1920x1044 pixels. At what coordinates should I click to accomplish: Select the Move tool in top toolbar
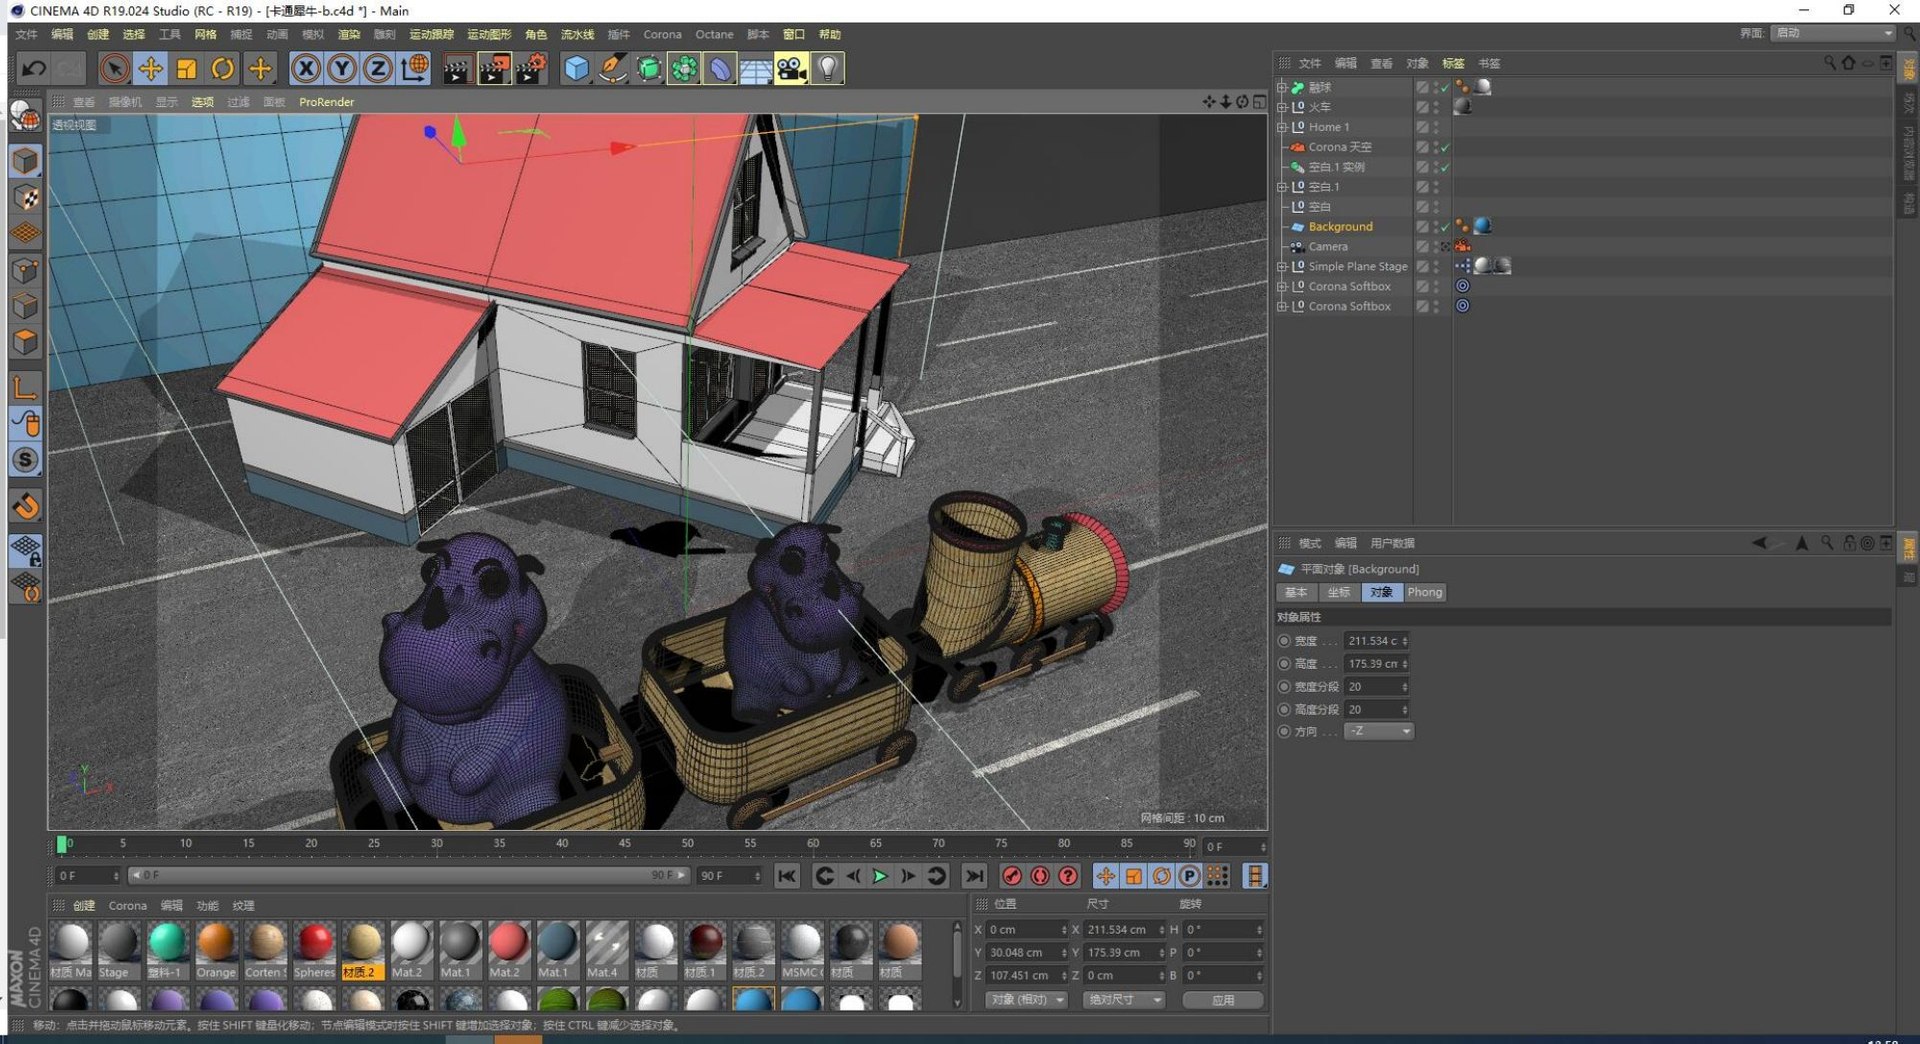150,68
